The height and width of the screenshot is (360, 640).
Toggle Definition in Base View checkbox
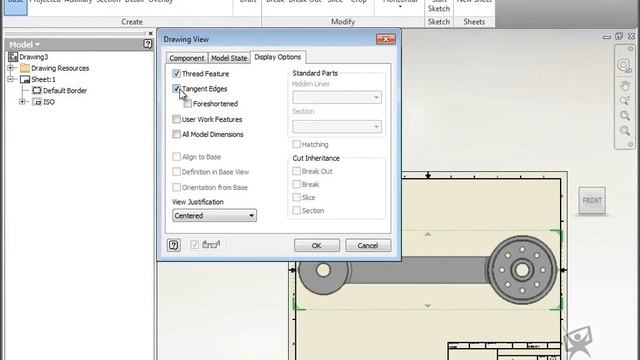(x=176, y=172)
